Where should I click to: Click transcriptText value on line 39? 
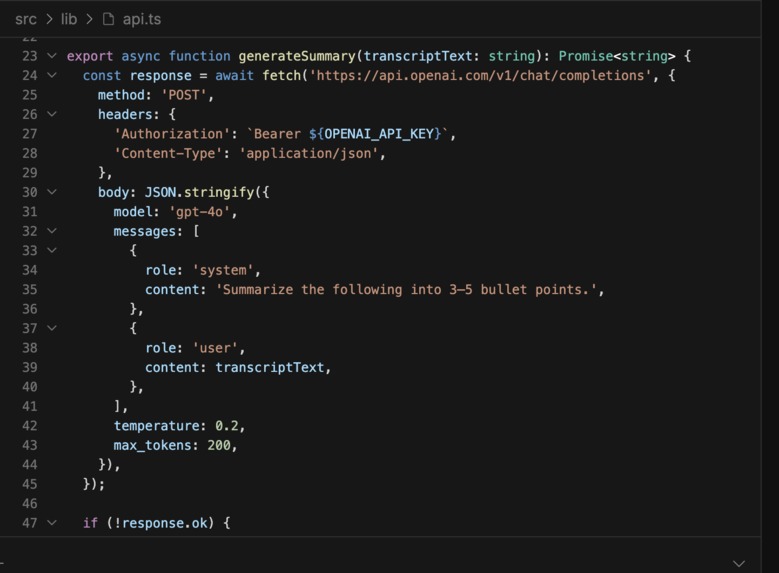pos(269,368)
